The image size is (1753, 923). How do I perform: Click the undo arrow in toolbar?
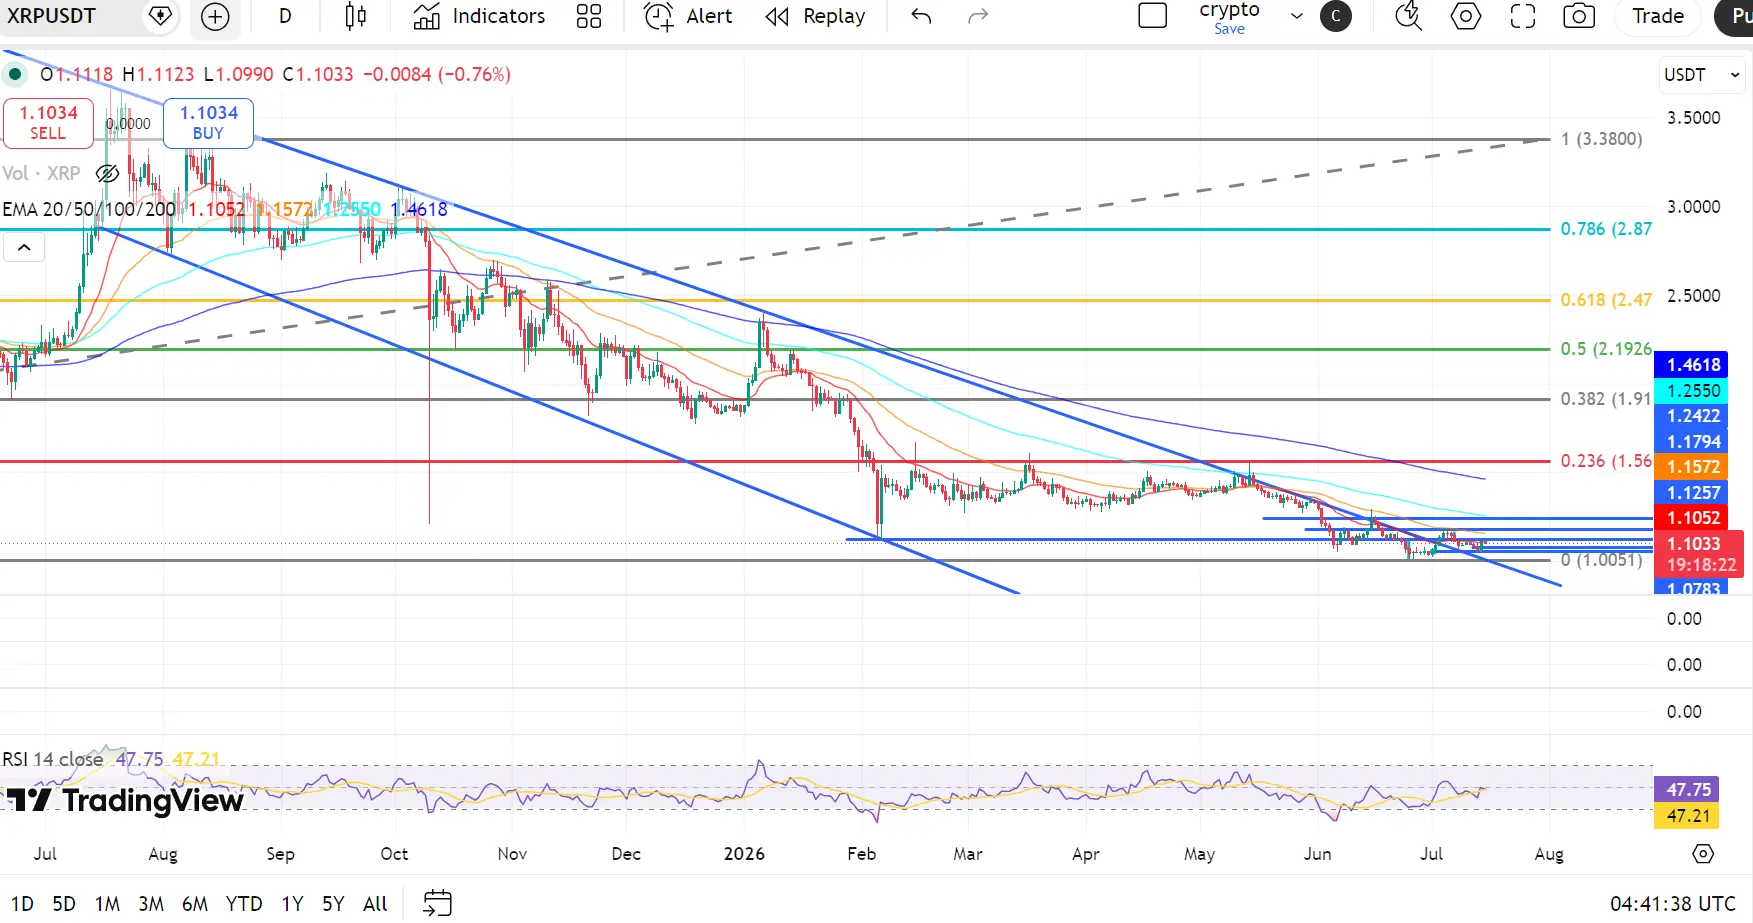[921, 16]
